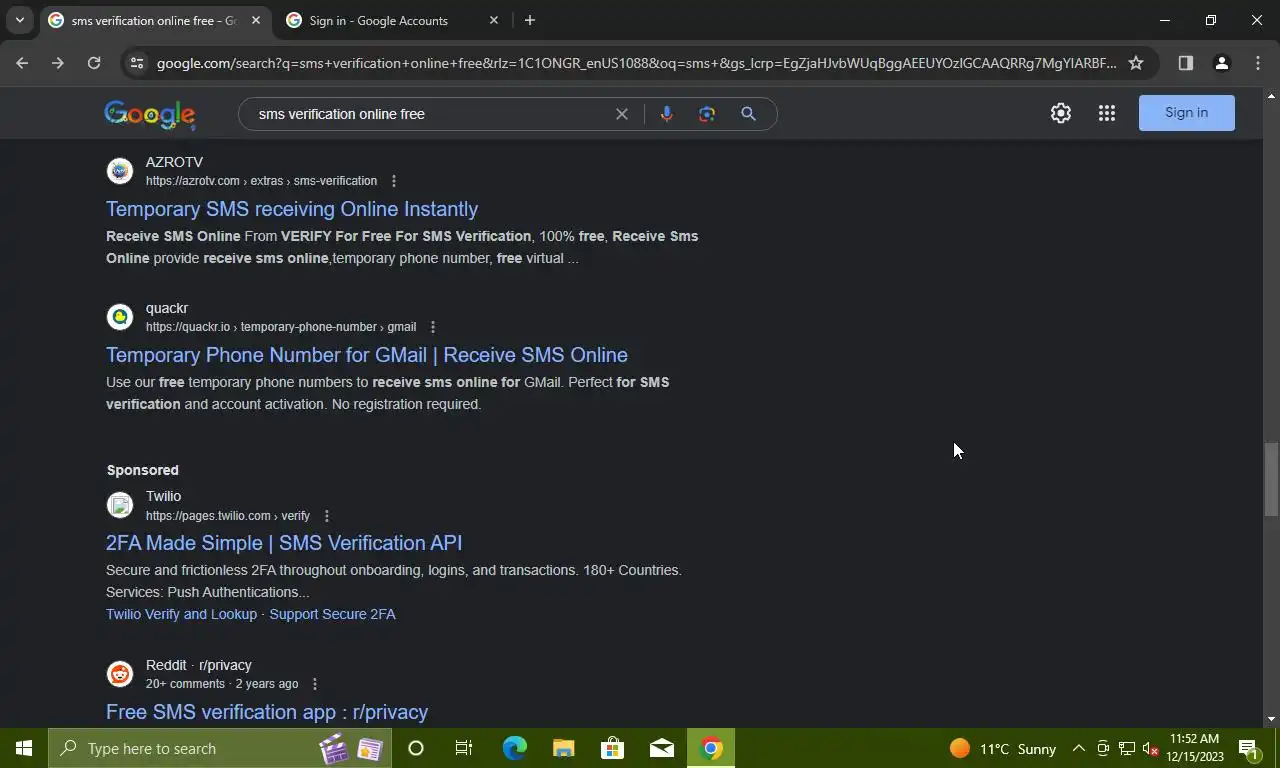Open the clock showing 11:52 AM
The image size is (1280, 768).
1194,748
